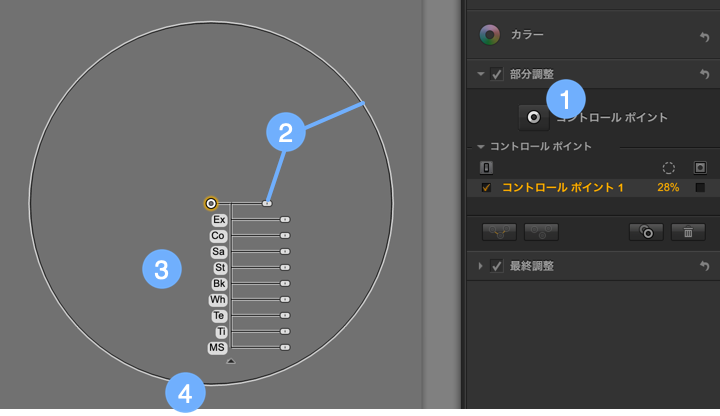Collapse the 部分調整 section triangle
The image size is (720, 416).
click(481, 73)
